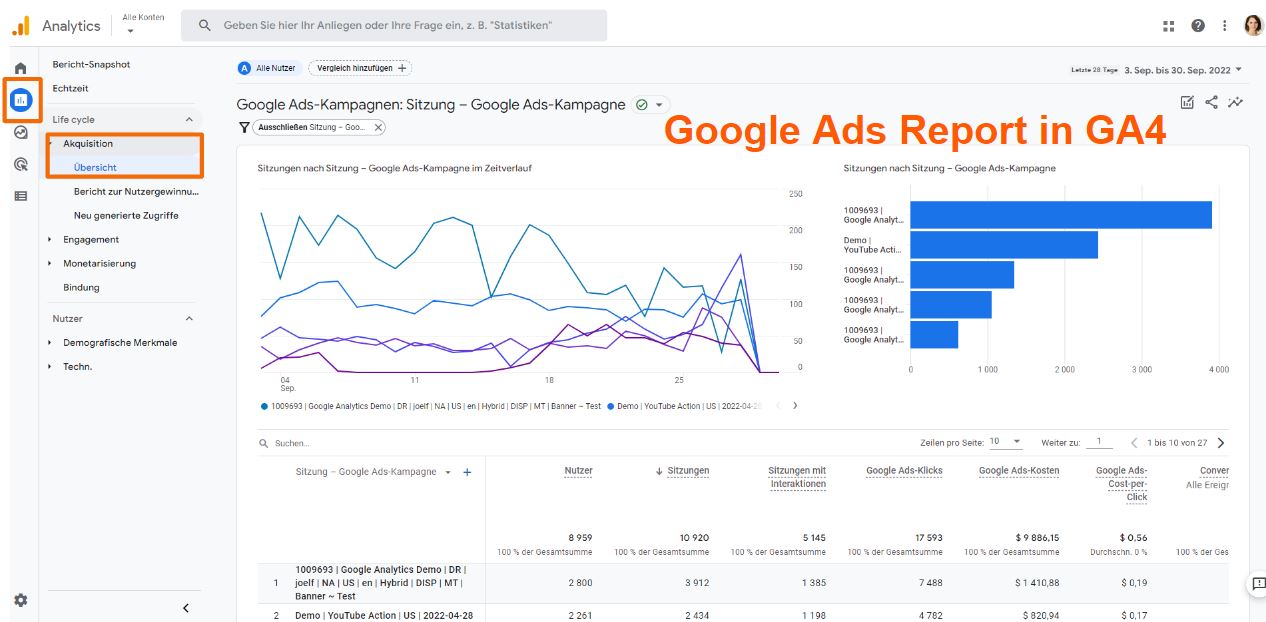The width and height of the screenshot is (1266, 622).
Task: Edit this report using the pencil icon
Action: (1188, 102)
